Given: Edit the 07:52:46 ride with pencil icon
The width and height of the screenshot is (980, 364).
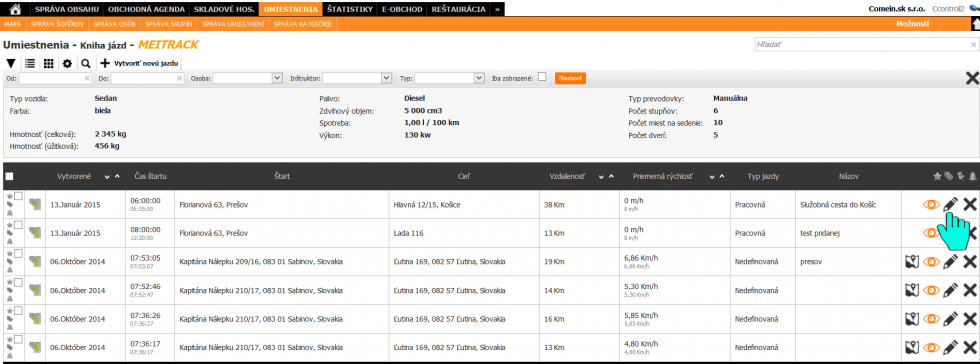Looking at the screenshot, I should click(x=950, y=290).
